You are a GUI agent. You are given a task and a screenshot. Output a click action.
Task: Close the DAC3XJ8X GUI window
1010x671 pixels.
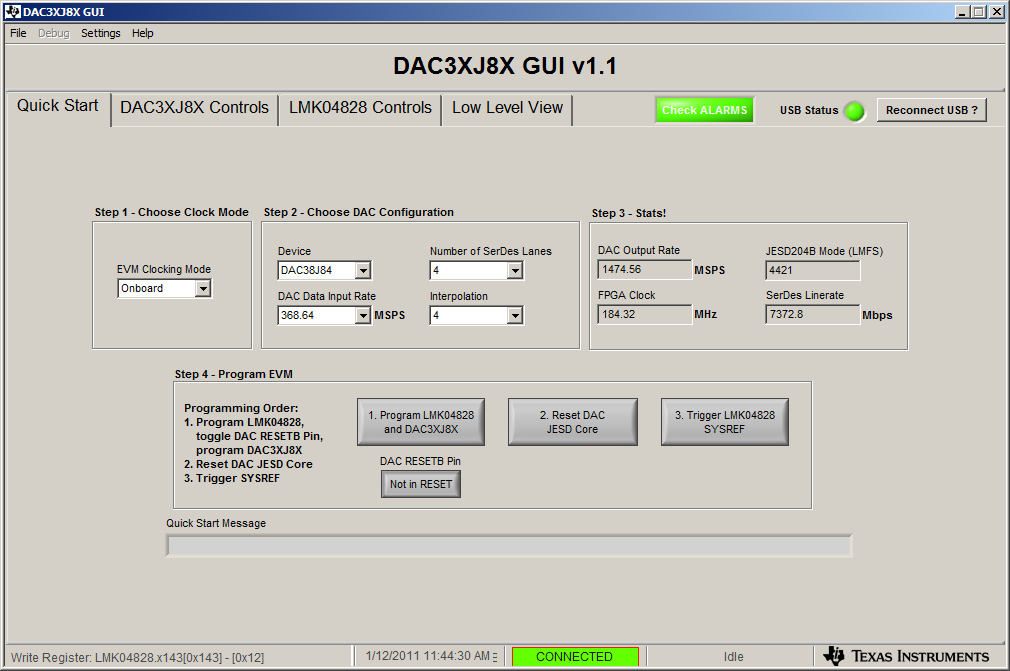point(997,12)
